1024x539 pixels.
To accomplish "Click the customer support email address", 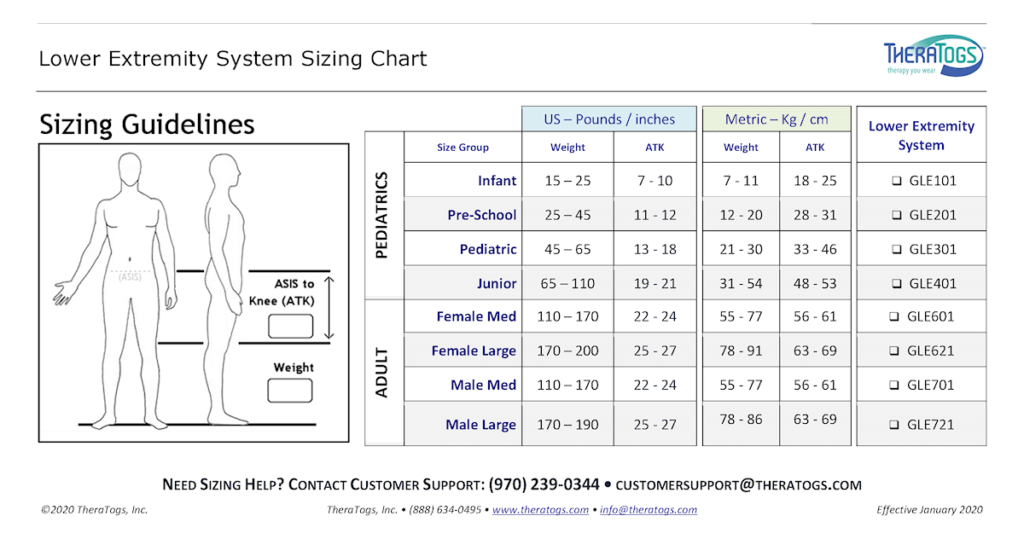I will [x=738, y=485].
